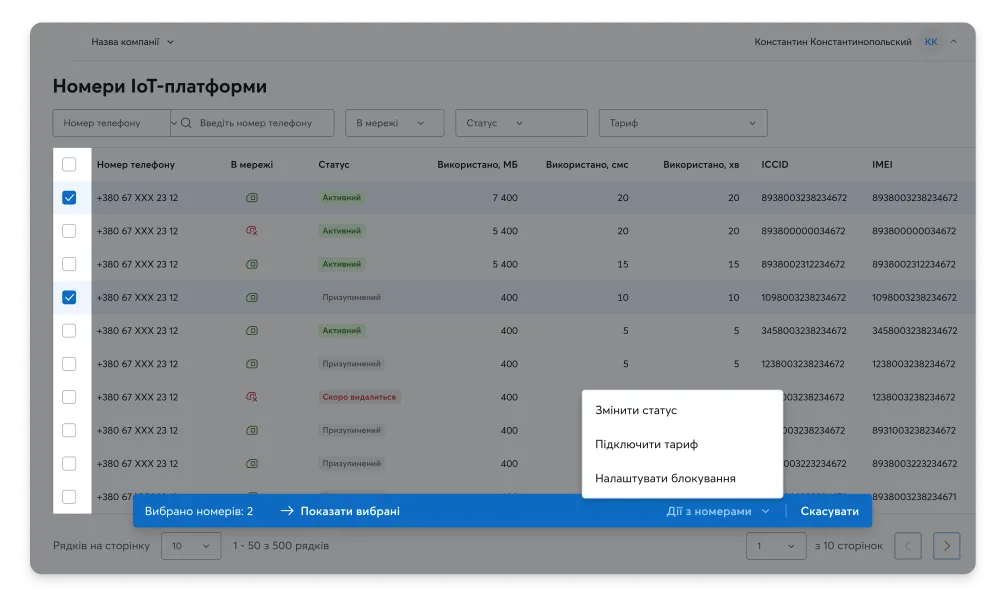Open the rows-per-page dropdown showing 10
The width and height of the screenshot is (1006, 597).
click(191, 546)
